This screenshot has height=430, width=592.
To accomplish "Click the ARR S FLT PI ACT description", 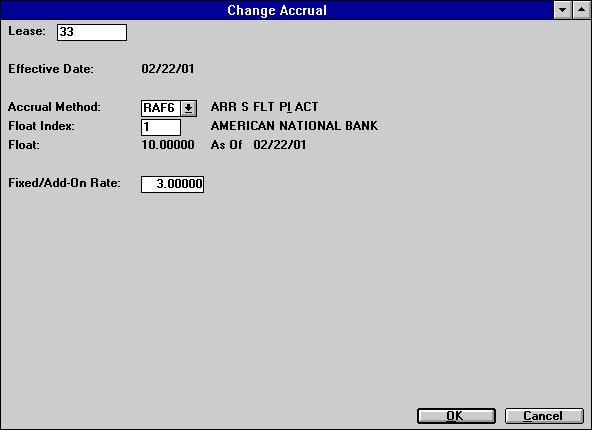I will pos(264,107).
